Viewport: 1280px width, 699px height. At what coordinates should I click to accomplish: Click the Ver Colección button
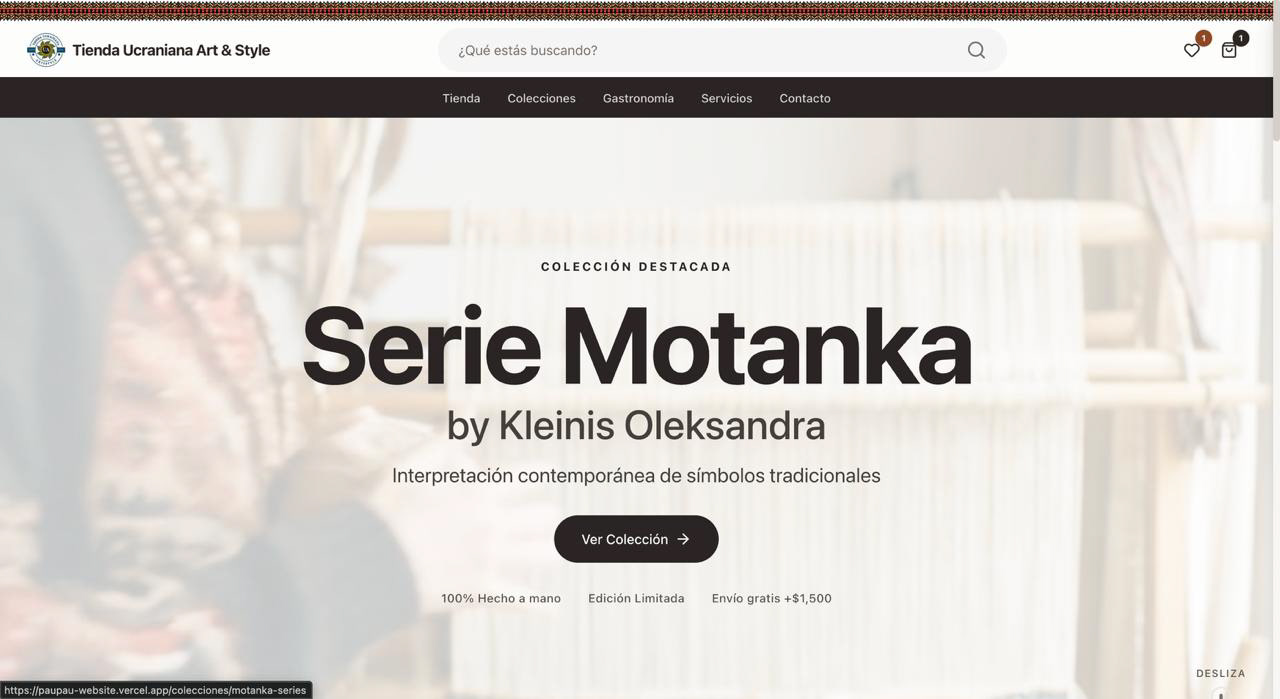[636, 539]
